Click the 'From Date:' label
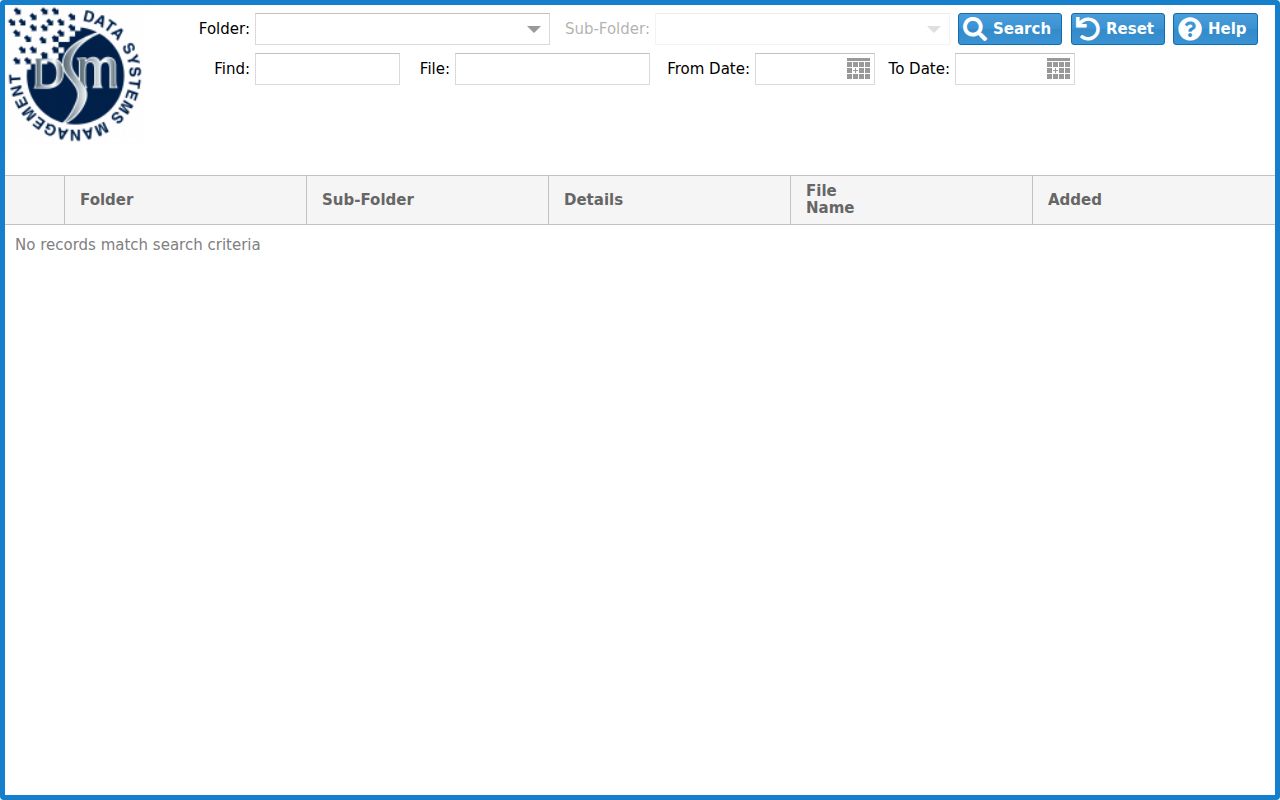This screenshot has width=1280, height=800. 708,69
